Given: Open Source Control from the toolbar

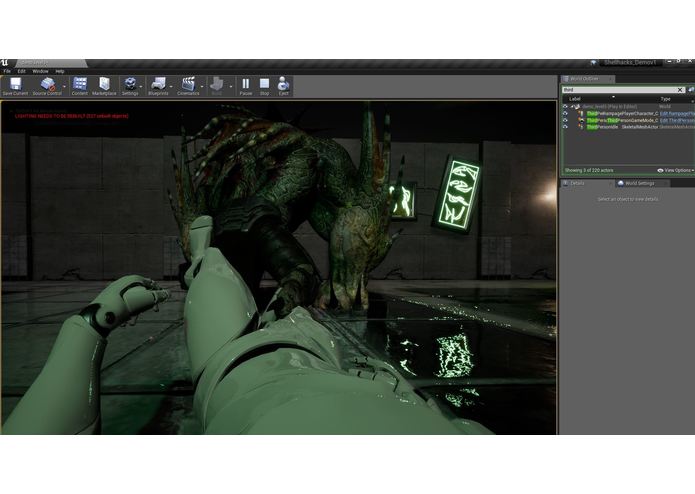Looking at the screenshot, I should pyautogui.click(x=47, y=84).
